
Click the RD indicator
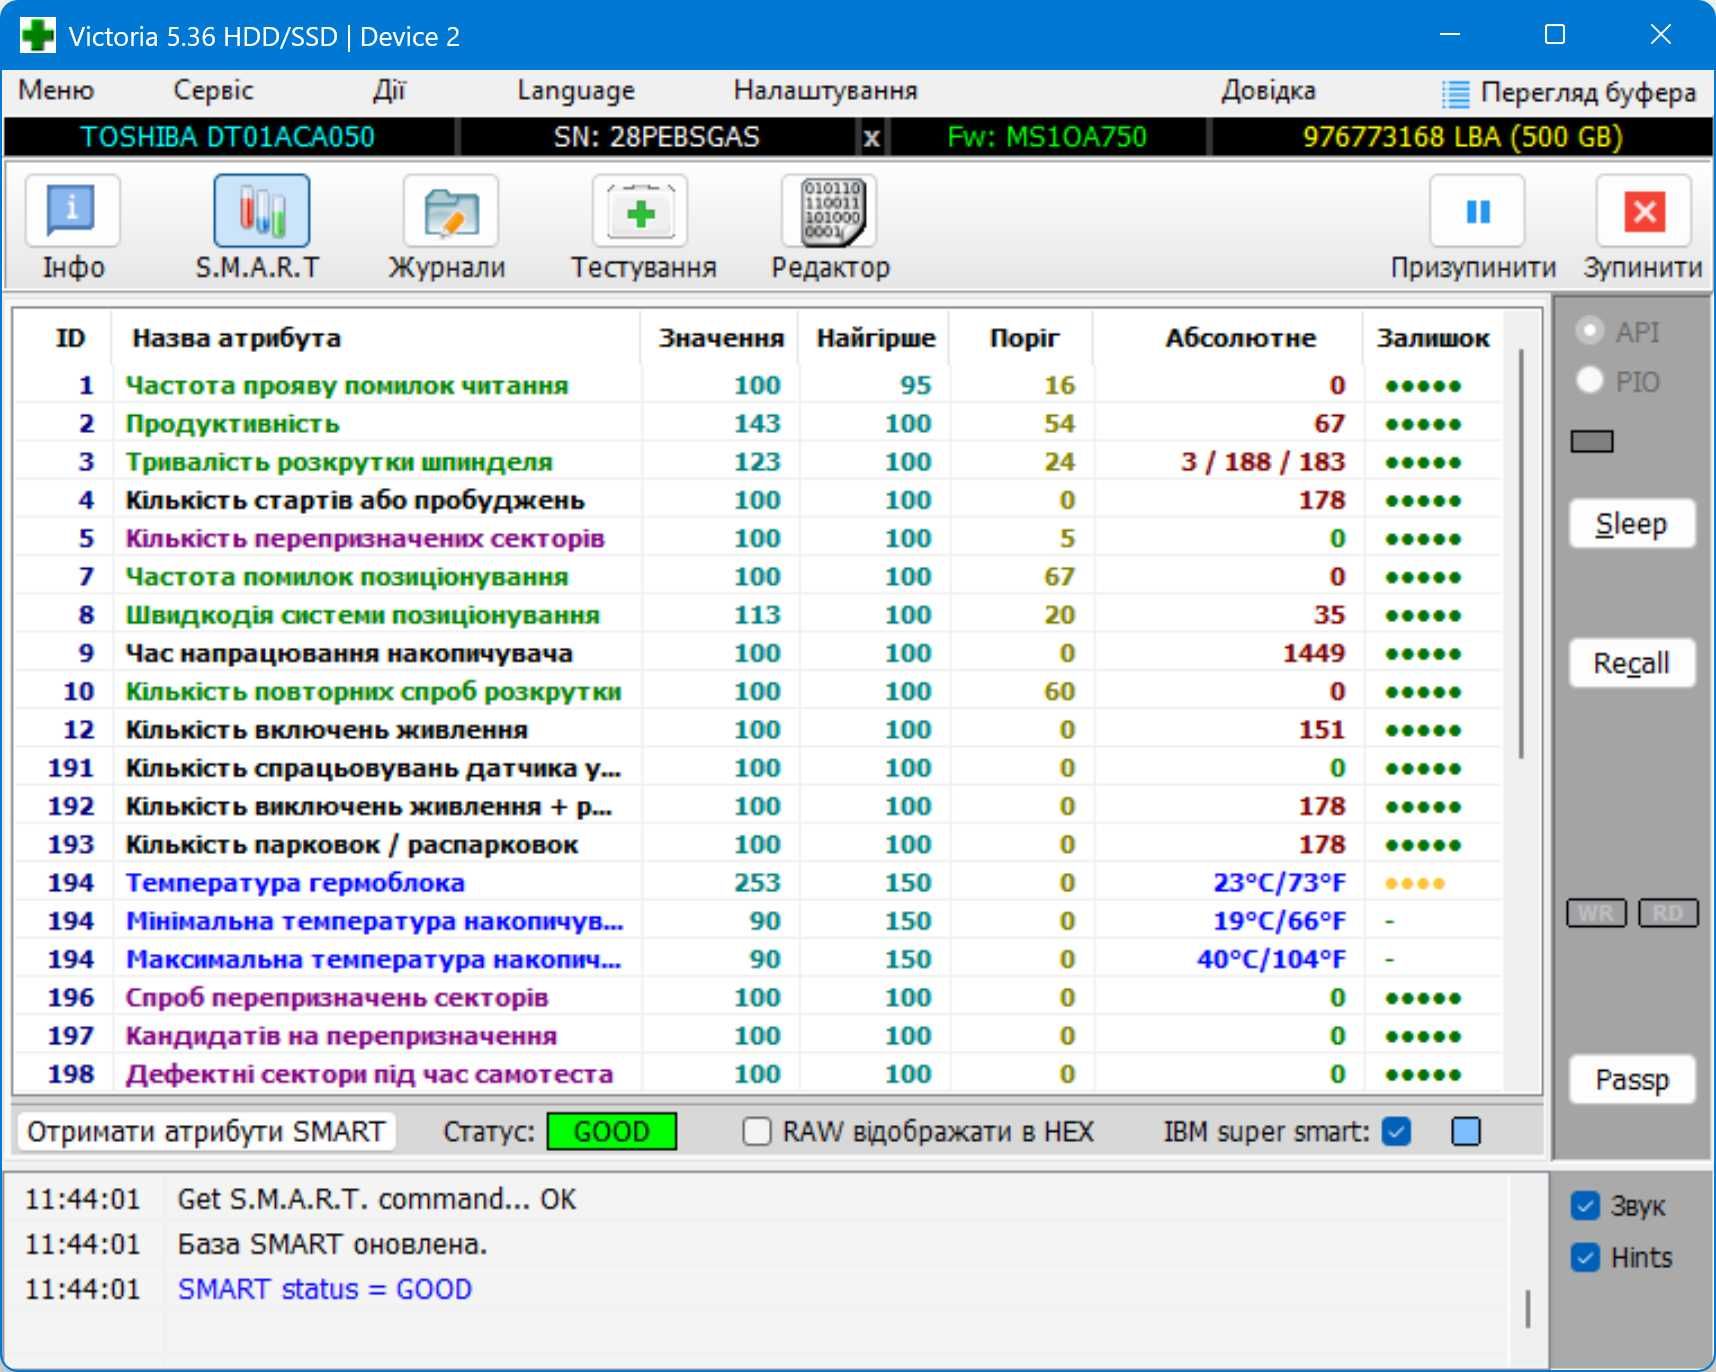click(1668, 913)
